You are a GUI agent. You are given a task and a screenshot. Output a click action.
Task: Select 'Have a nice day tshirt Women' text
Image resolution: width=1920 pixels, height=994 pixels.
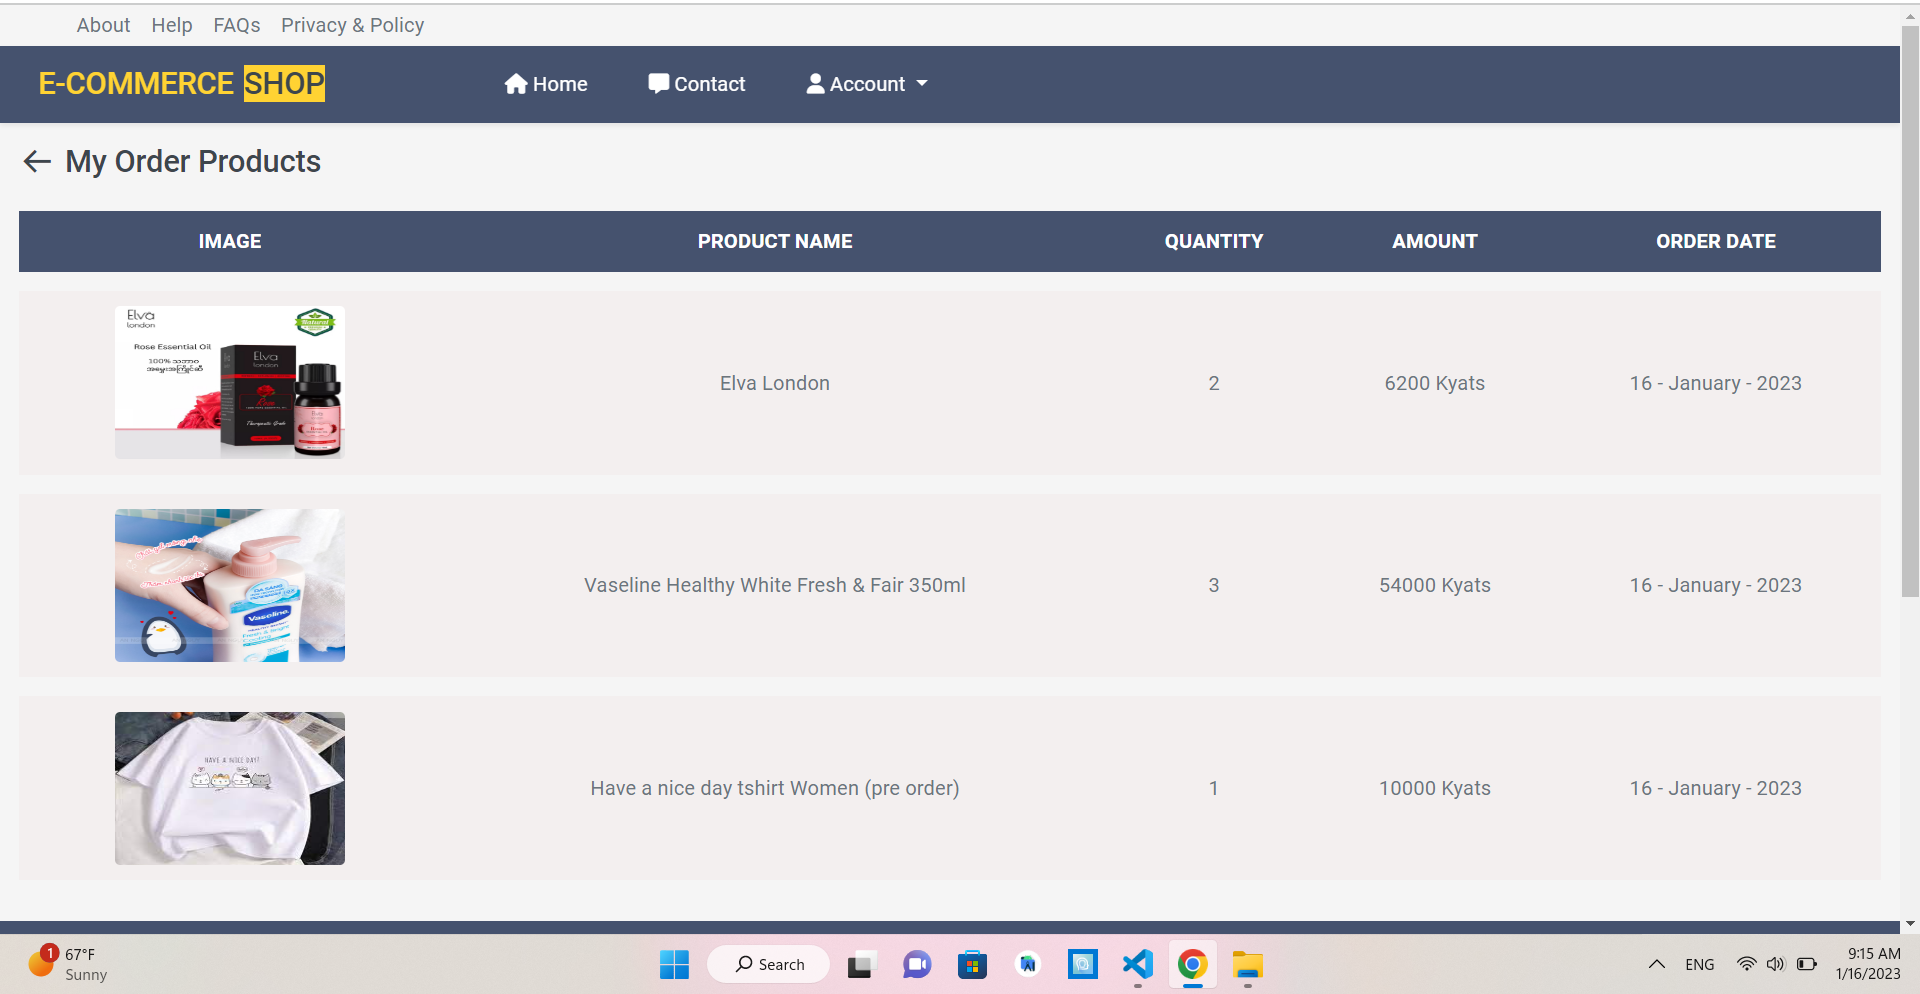click(x=725, y=788)
